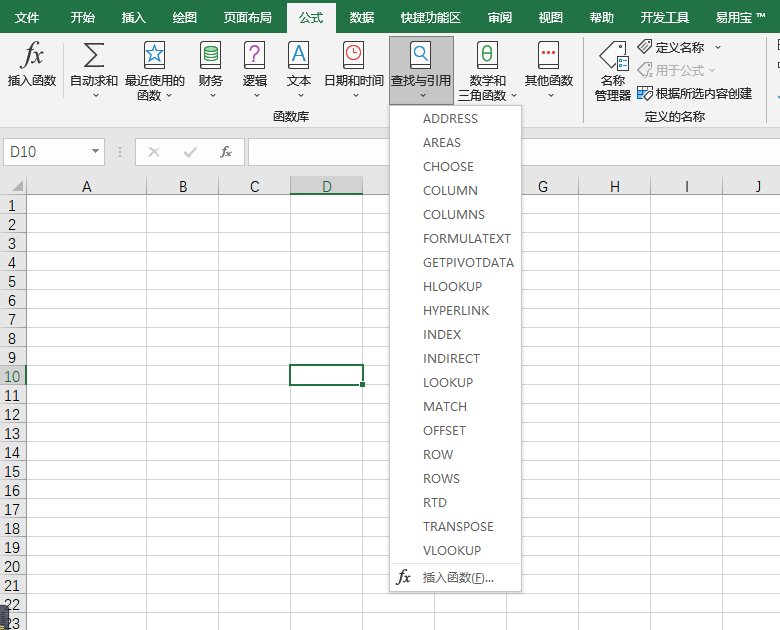The image size is (780, 630).
Task: Expand the AutoSum dropdown chevron
Action: pos(96,95)
